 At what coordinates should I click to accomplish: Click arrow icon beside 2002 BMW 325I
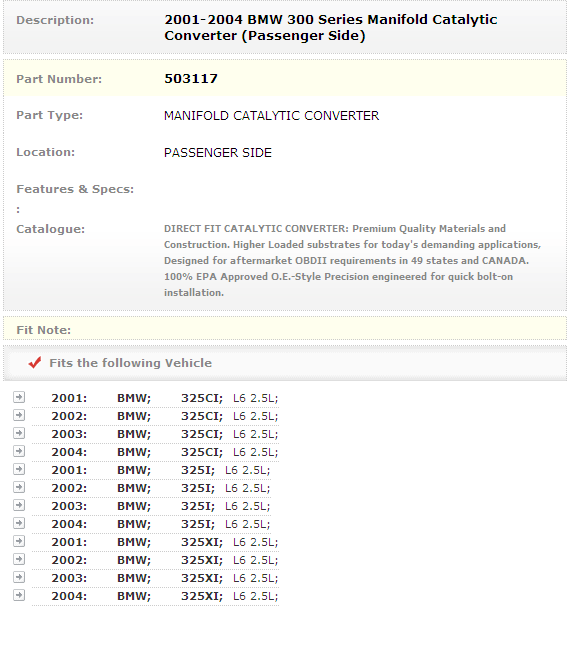click(x=19, y=487)
